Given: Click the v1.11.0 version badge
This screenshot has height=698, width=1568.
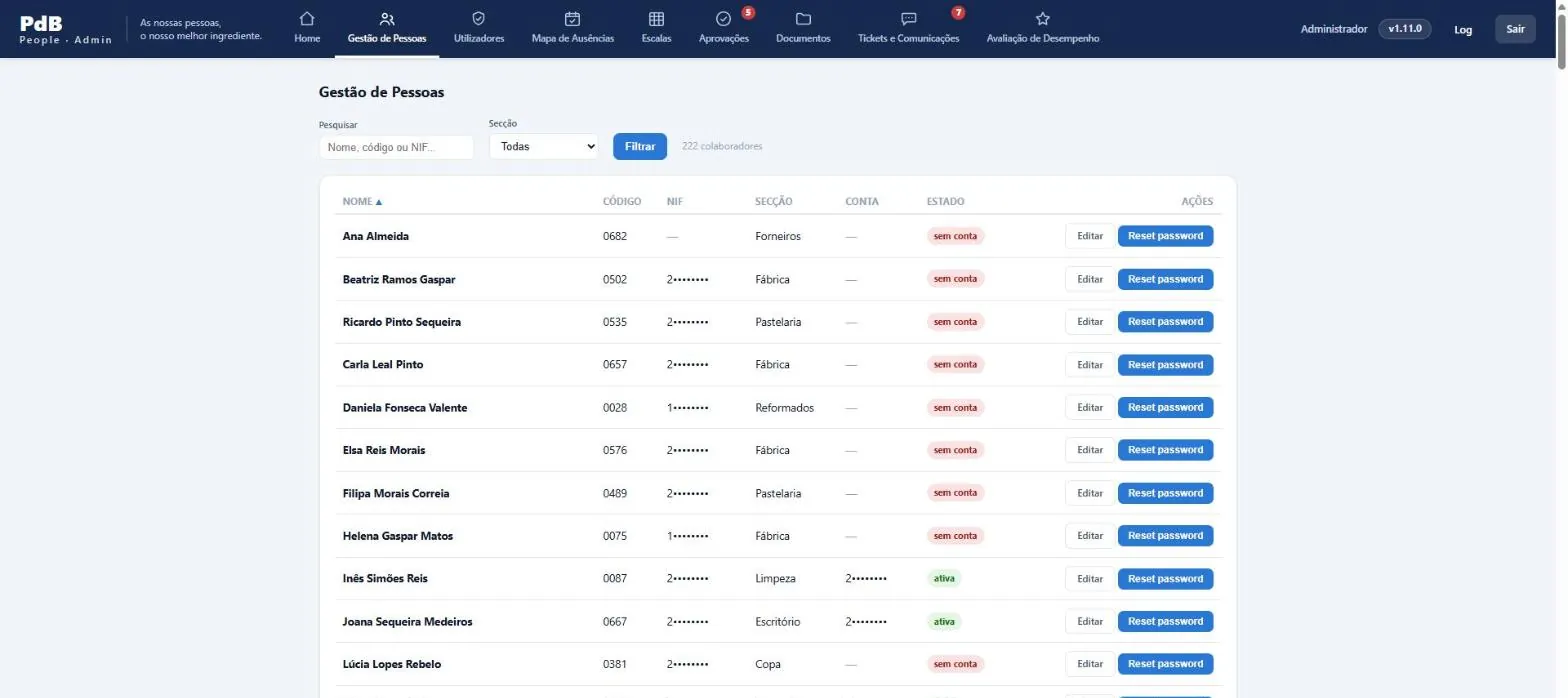Looking at the screenshot, I should coord(1404,29).
